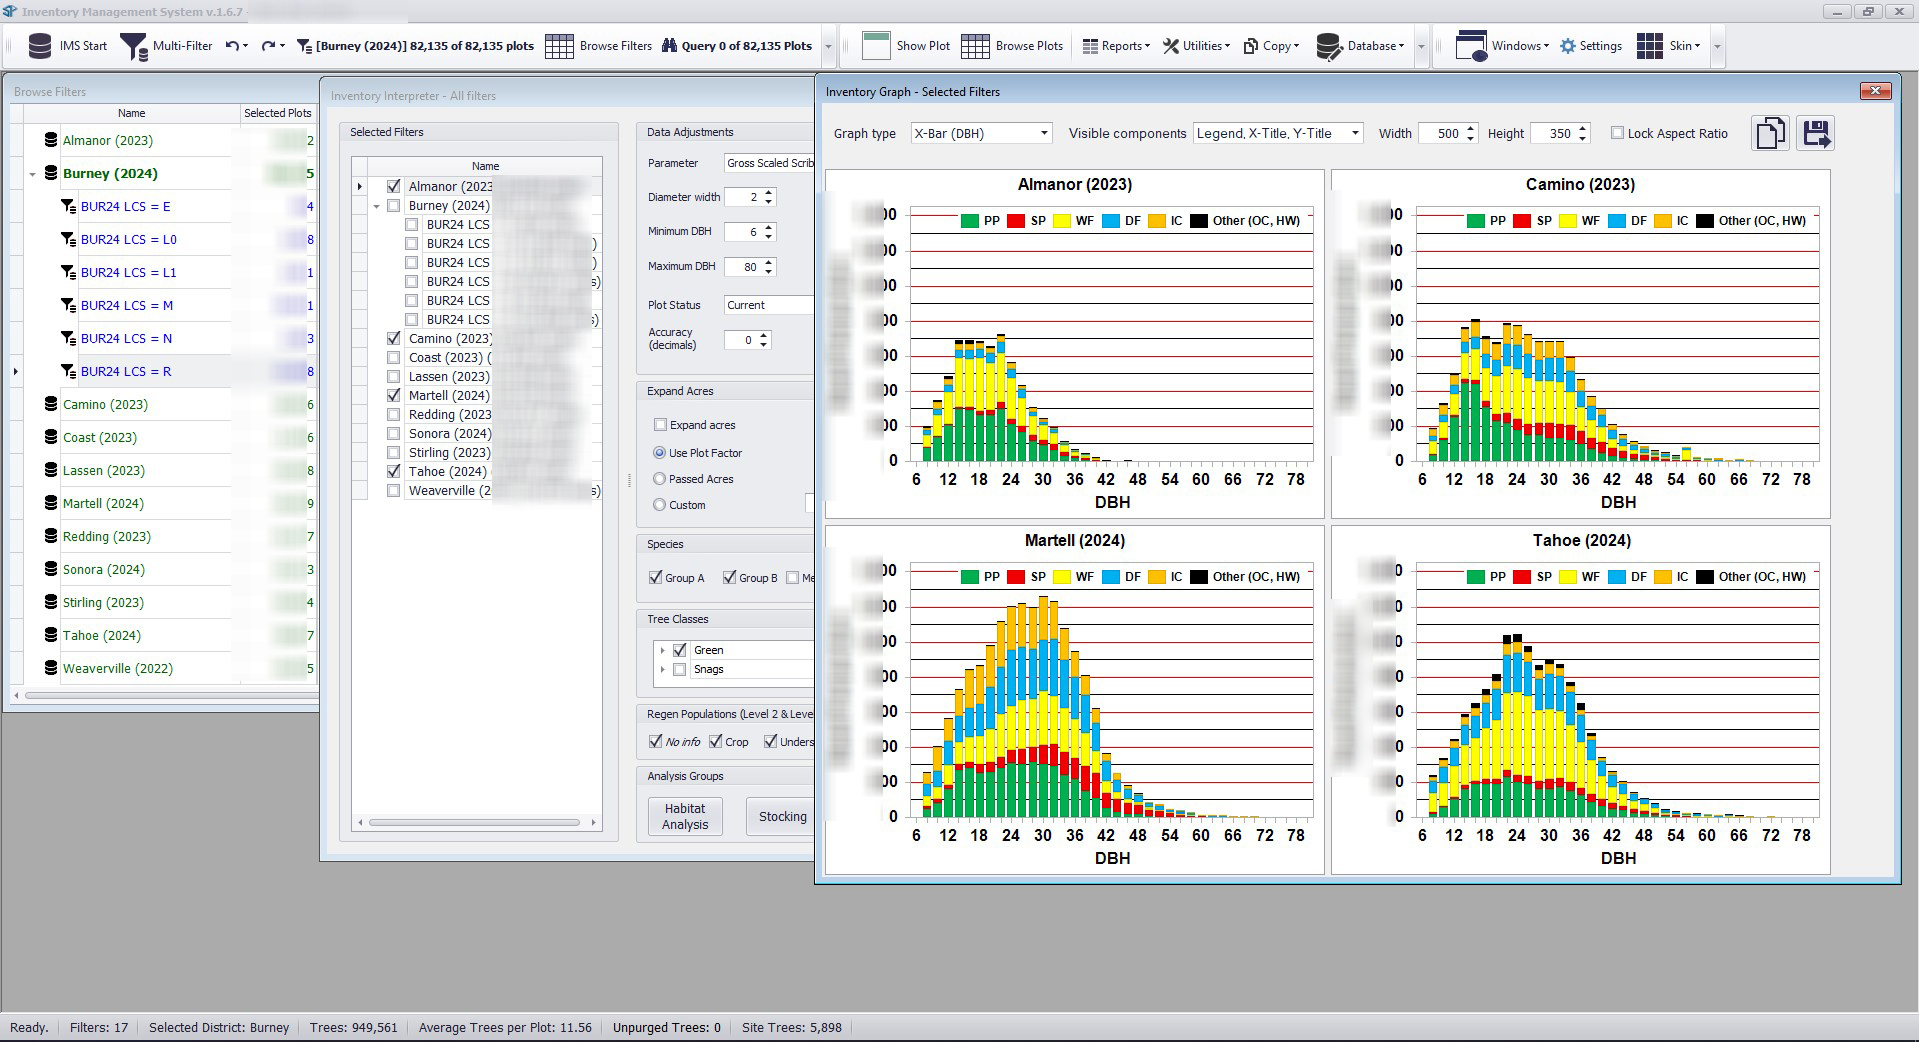Screen dimensions: 1919x1042
Task: Click Selected Filters horizontal scrollbar
Action: pyautogui.click(x=476, y=823)
